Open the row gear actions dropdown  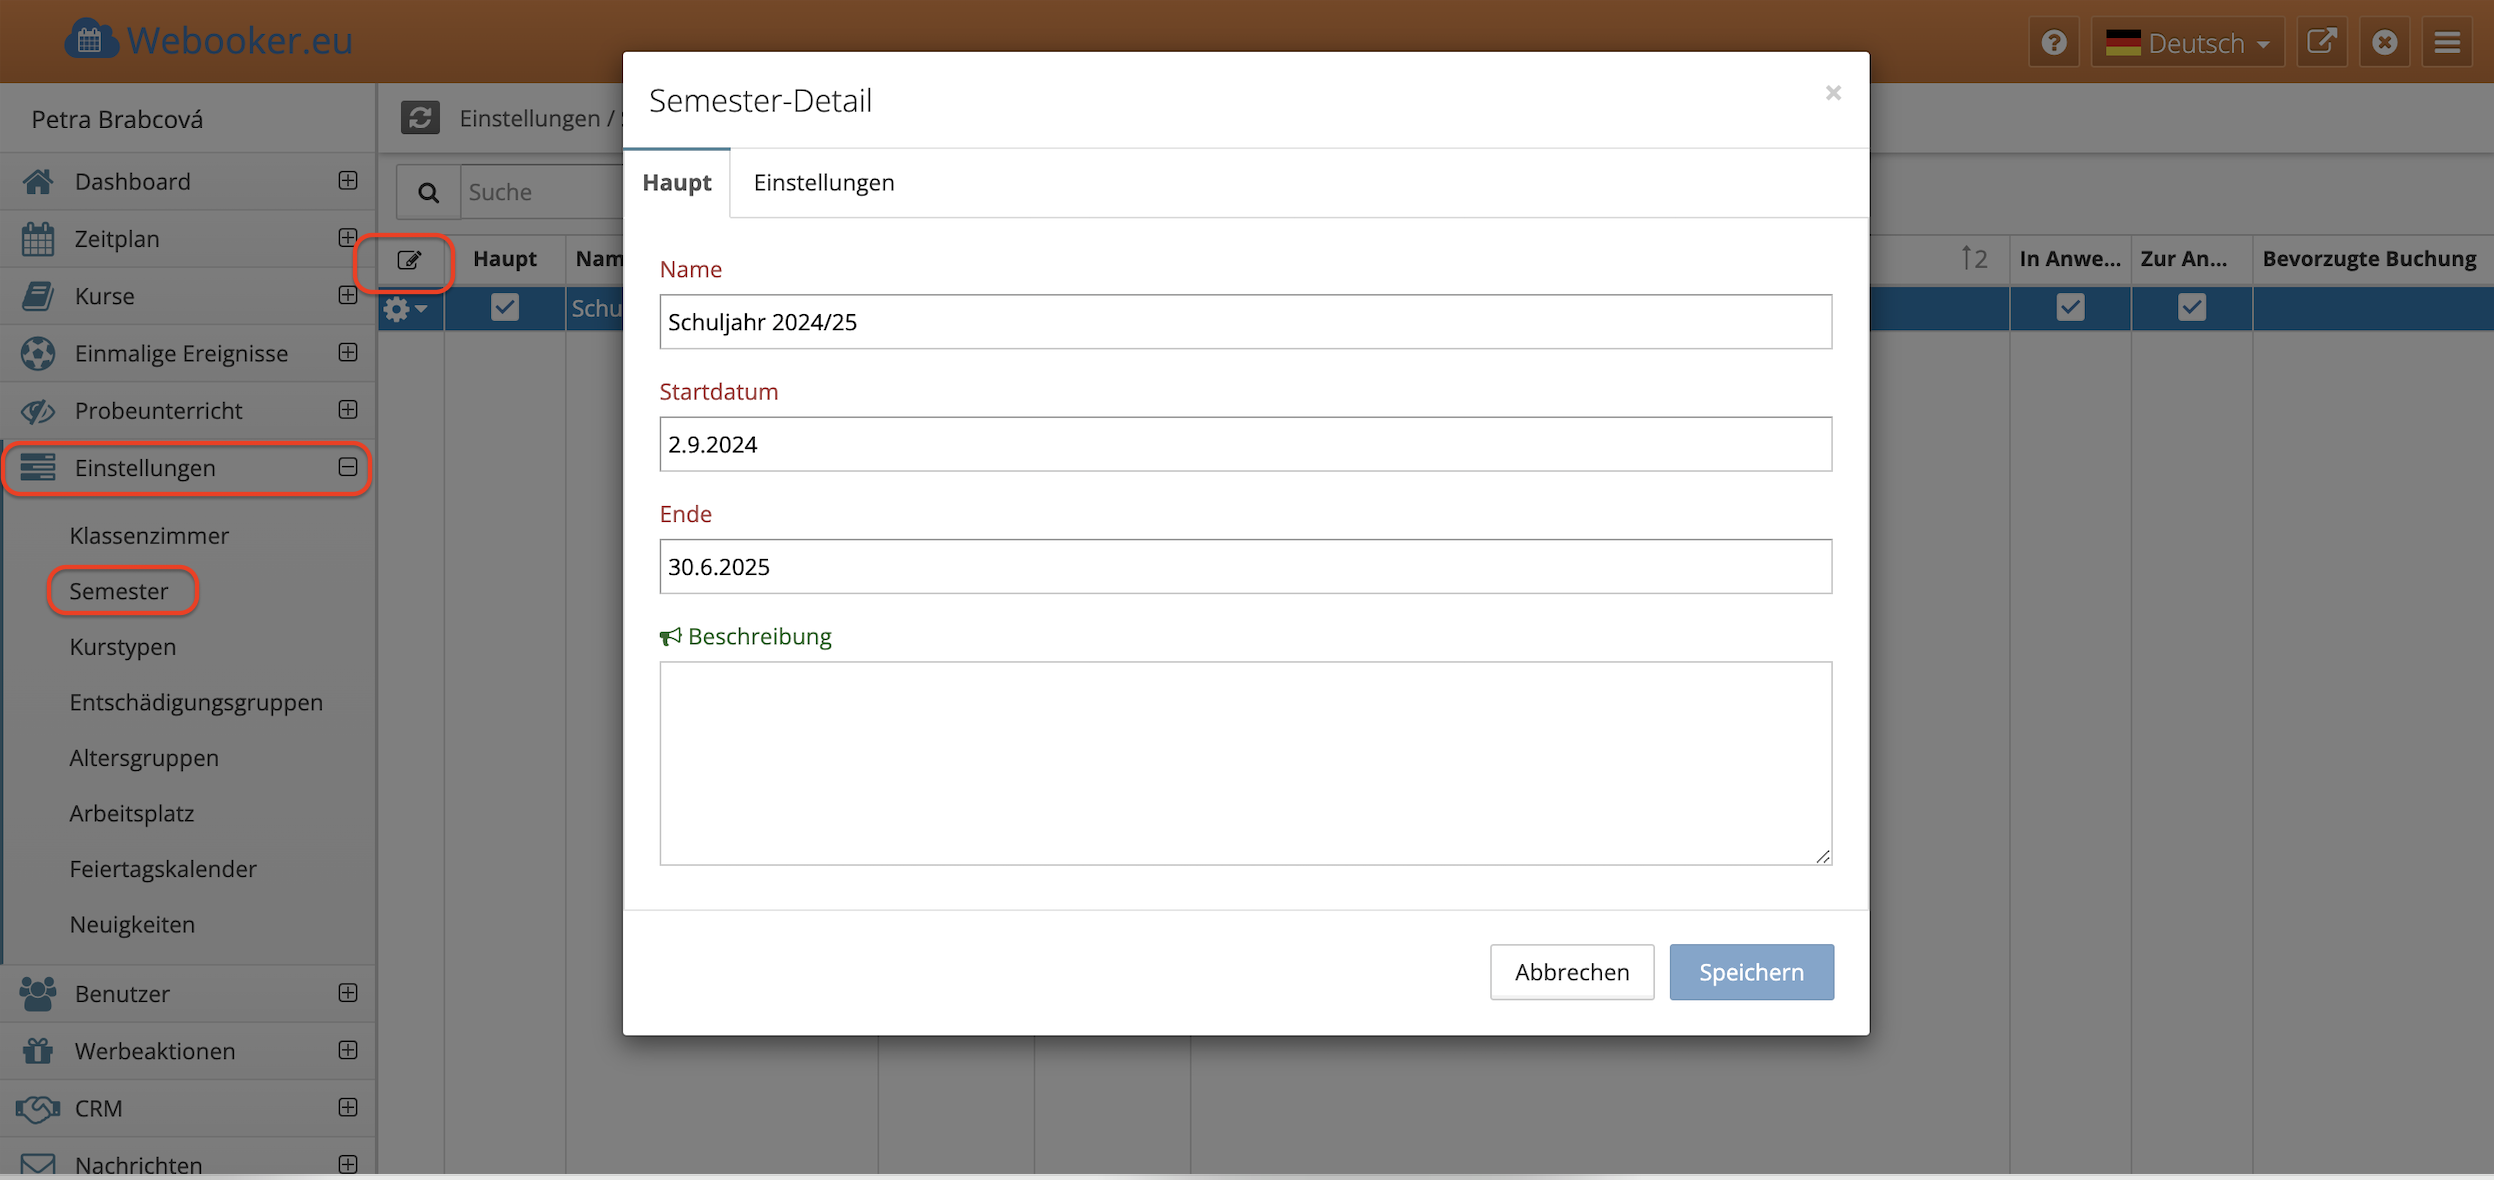tap(405, 309)
